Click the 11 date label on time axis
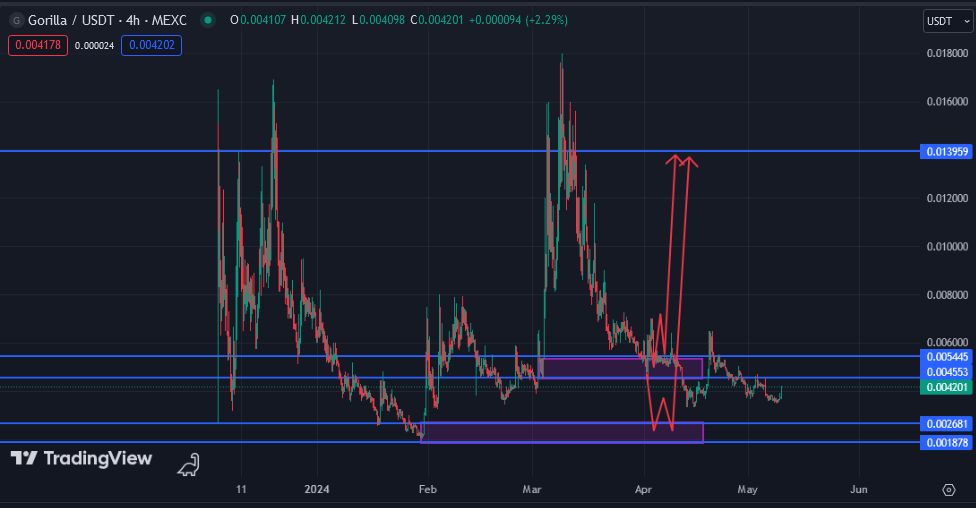Screen dimensions: 976x508 click(x=241, y=489)
